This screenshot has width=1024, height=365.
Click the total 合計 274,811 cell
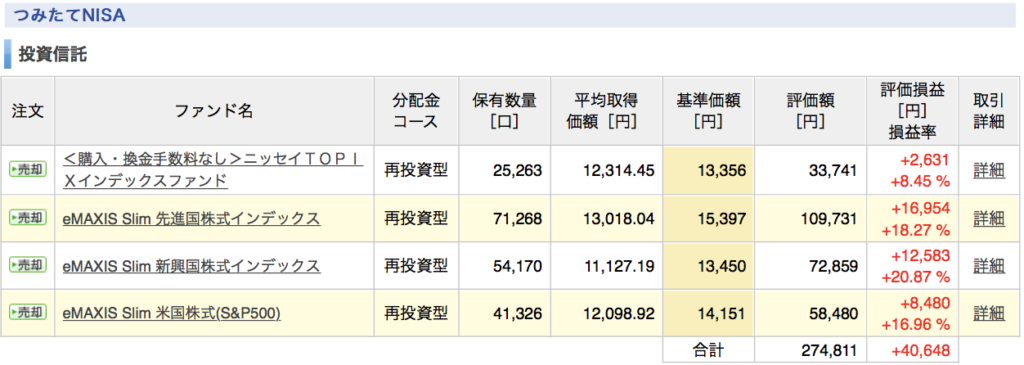click(810, 350)
